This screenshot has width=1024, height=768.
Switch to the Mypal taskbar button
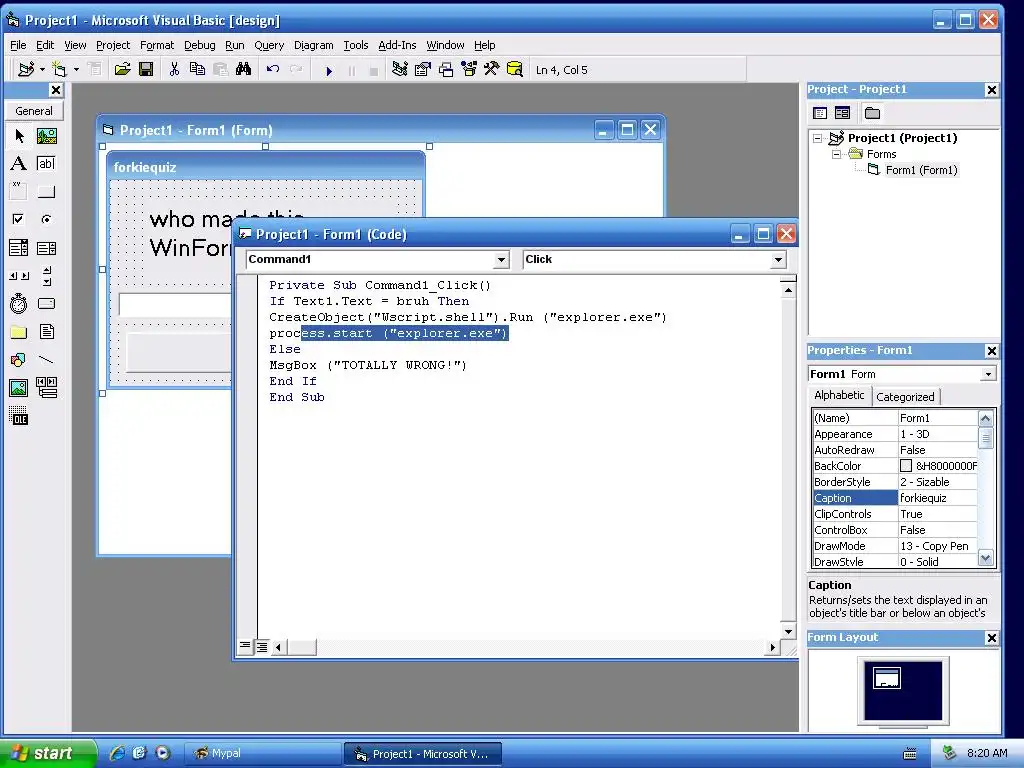tap(261, 754)
